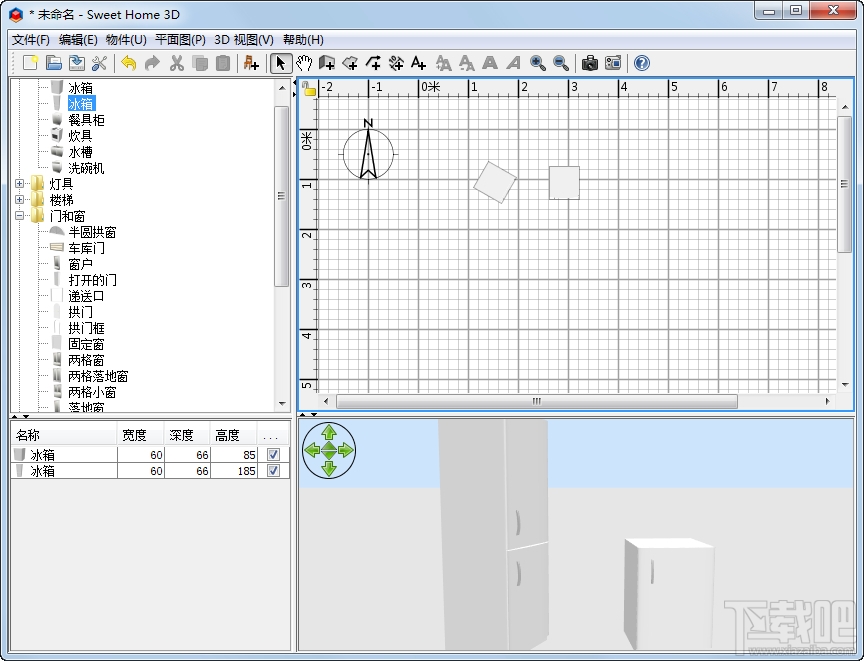The height and width of the screenshot is (661, 864).
Task: Open the 平面图(P) menu
Action: (180, 40)
